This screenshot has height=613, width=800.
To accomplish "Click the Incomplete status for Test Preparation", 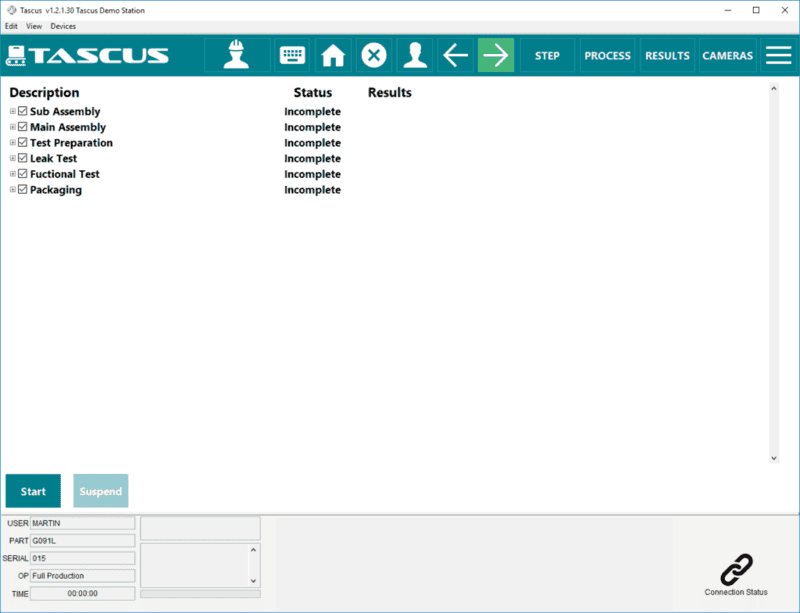I will pyautogui.click(x=312, y=143).
